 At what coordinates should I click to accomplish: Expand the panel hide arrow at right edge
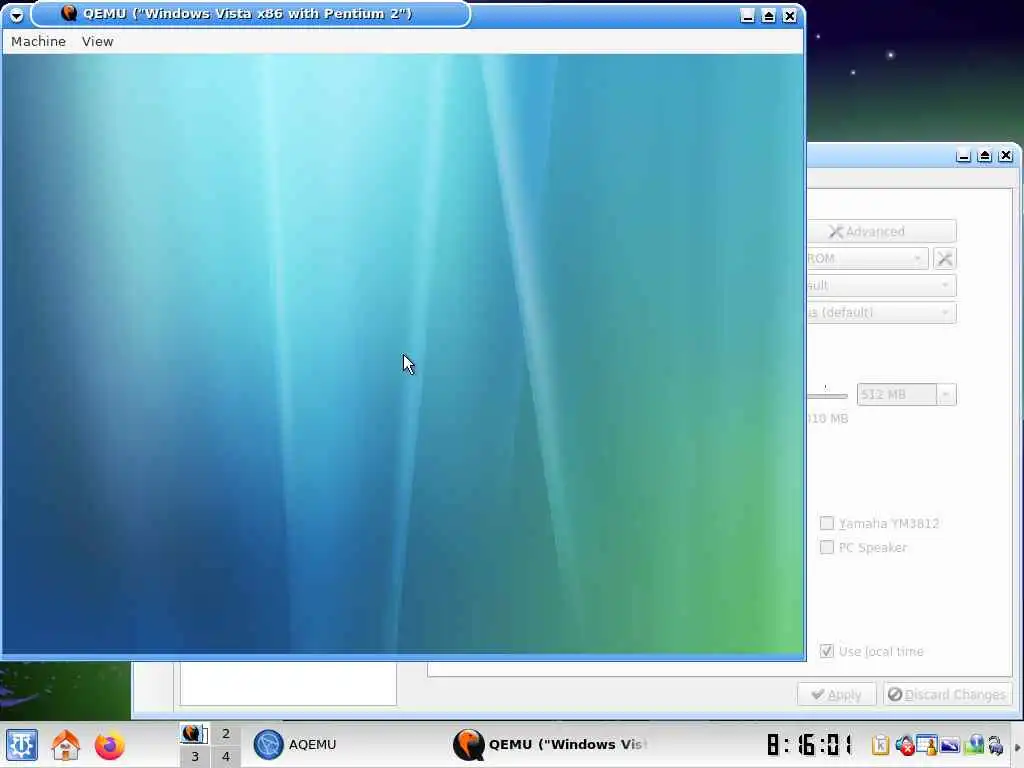1017,747
